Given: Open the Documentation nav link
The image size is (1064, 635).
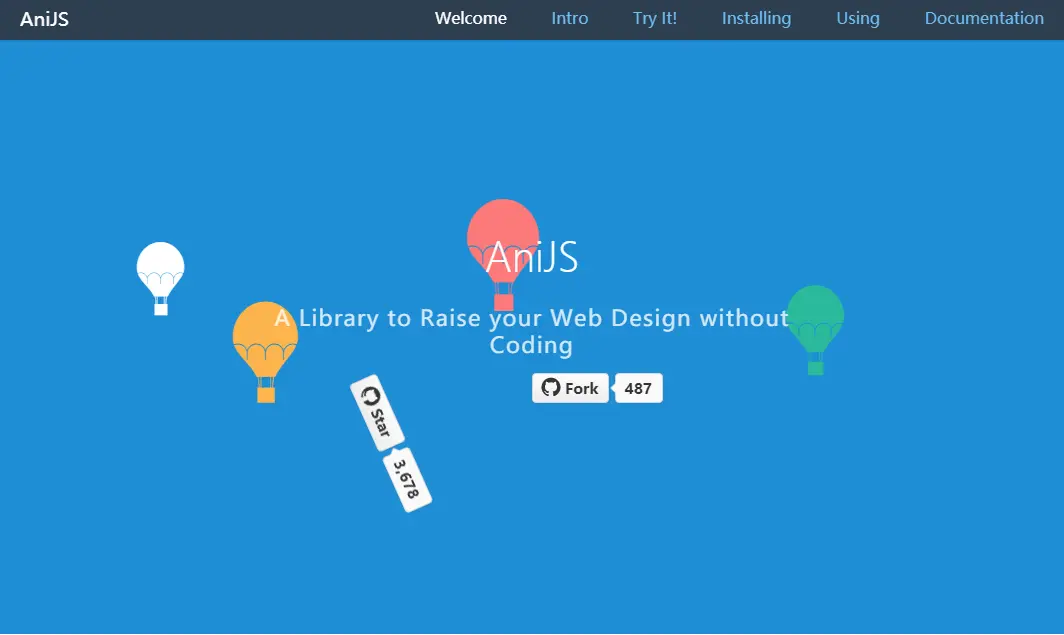Looking at the screenshot, I should click(x=984, y=18).
